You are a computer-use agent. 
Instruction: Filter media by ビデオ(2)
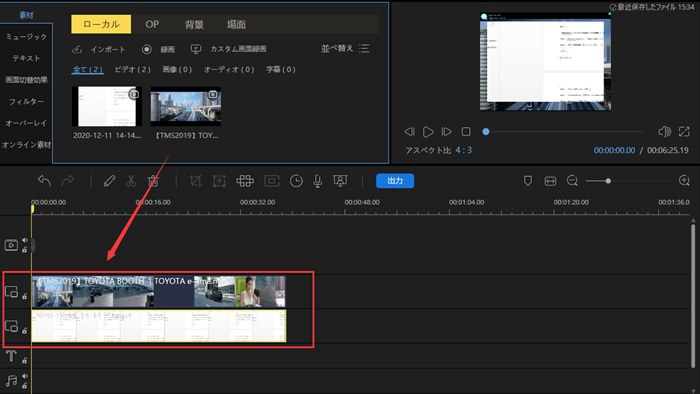(133, 70)
